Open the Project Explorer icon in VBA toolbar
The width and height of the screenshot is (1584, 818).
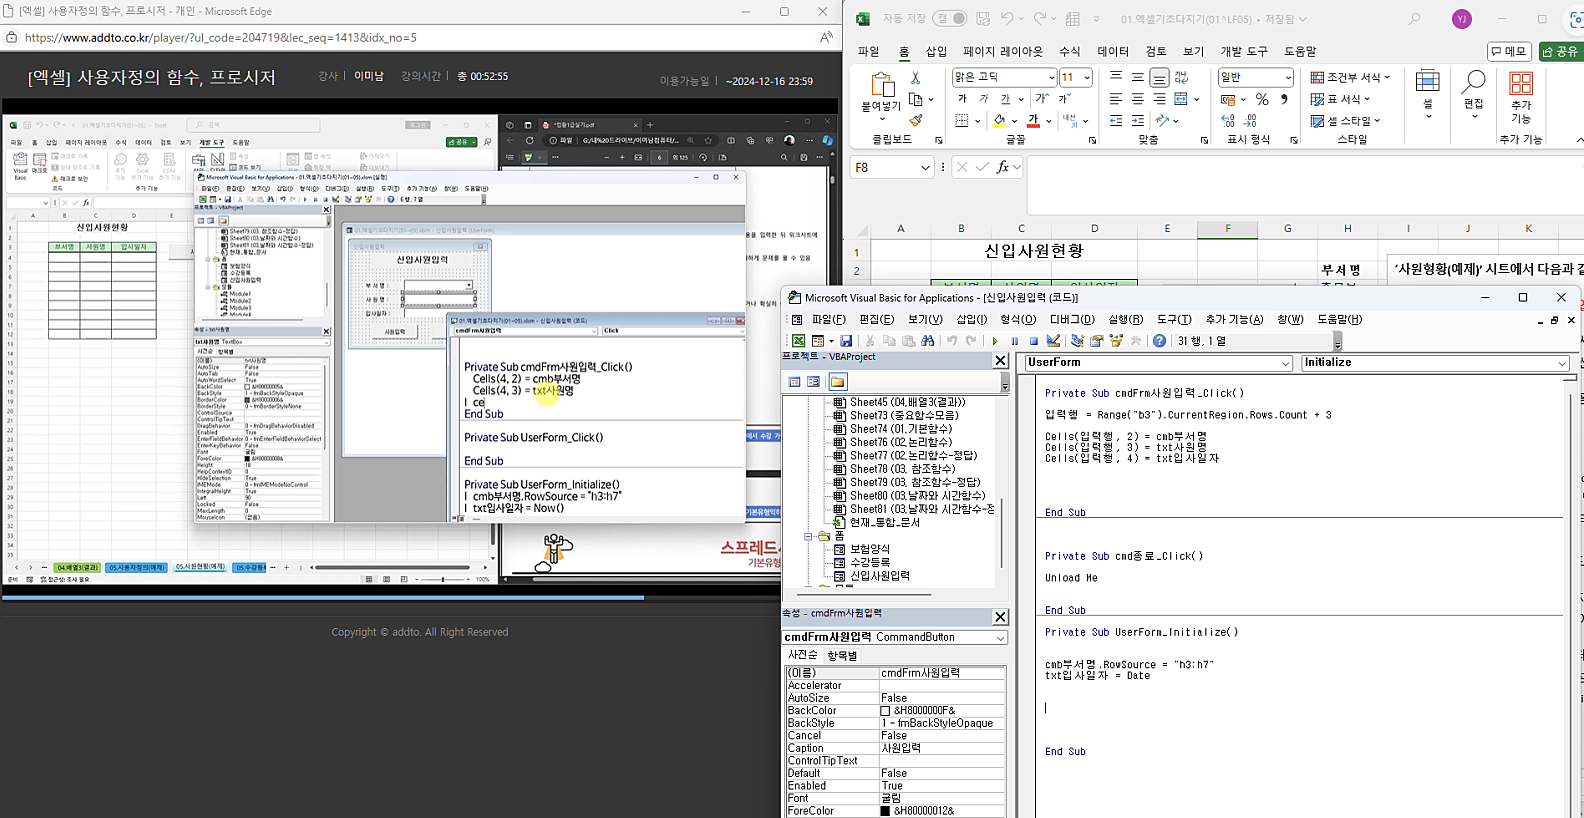(x=1077, y=341)
